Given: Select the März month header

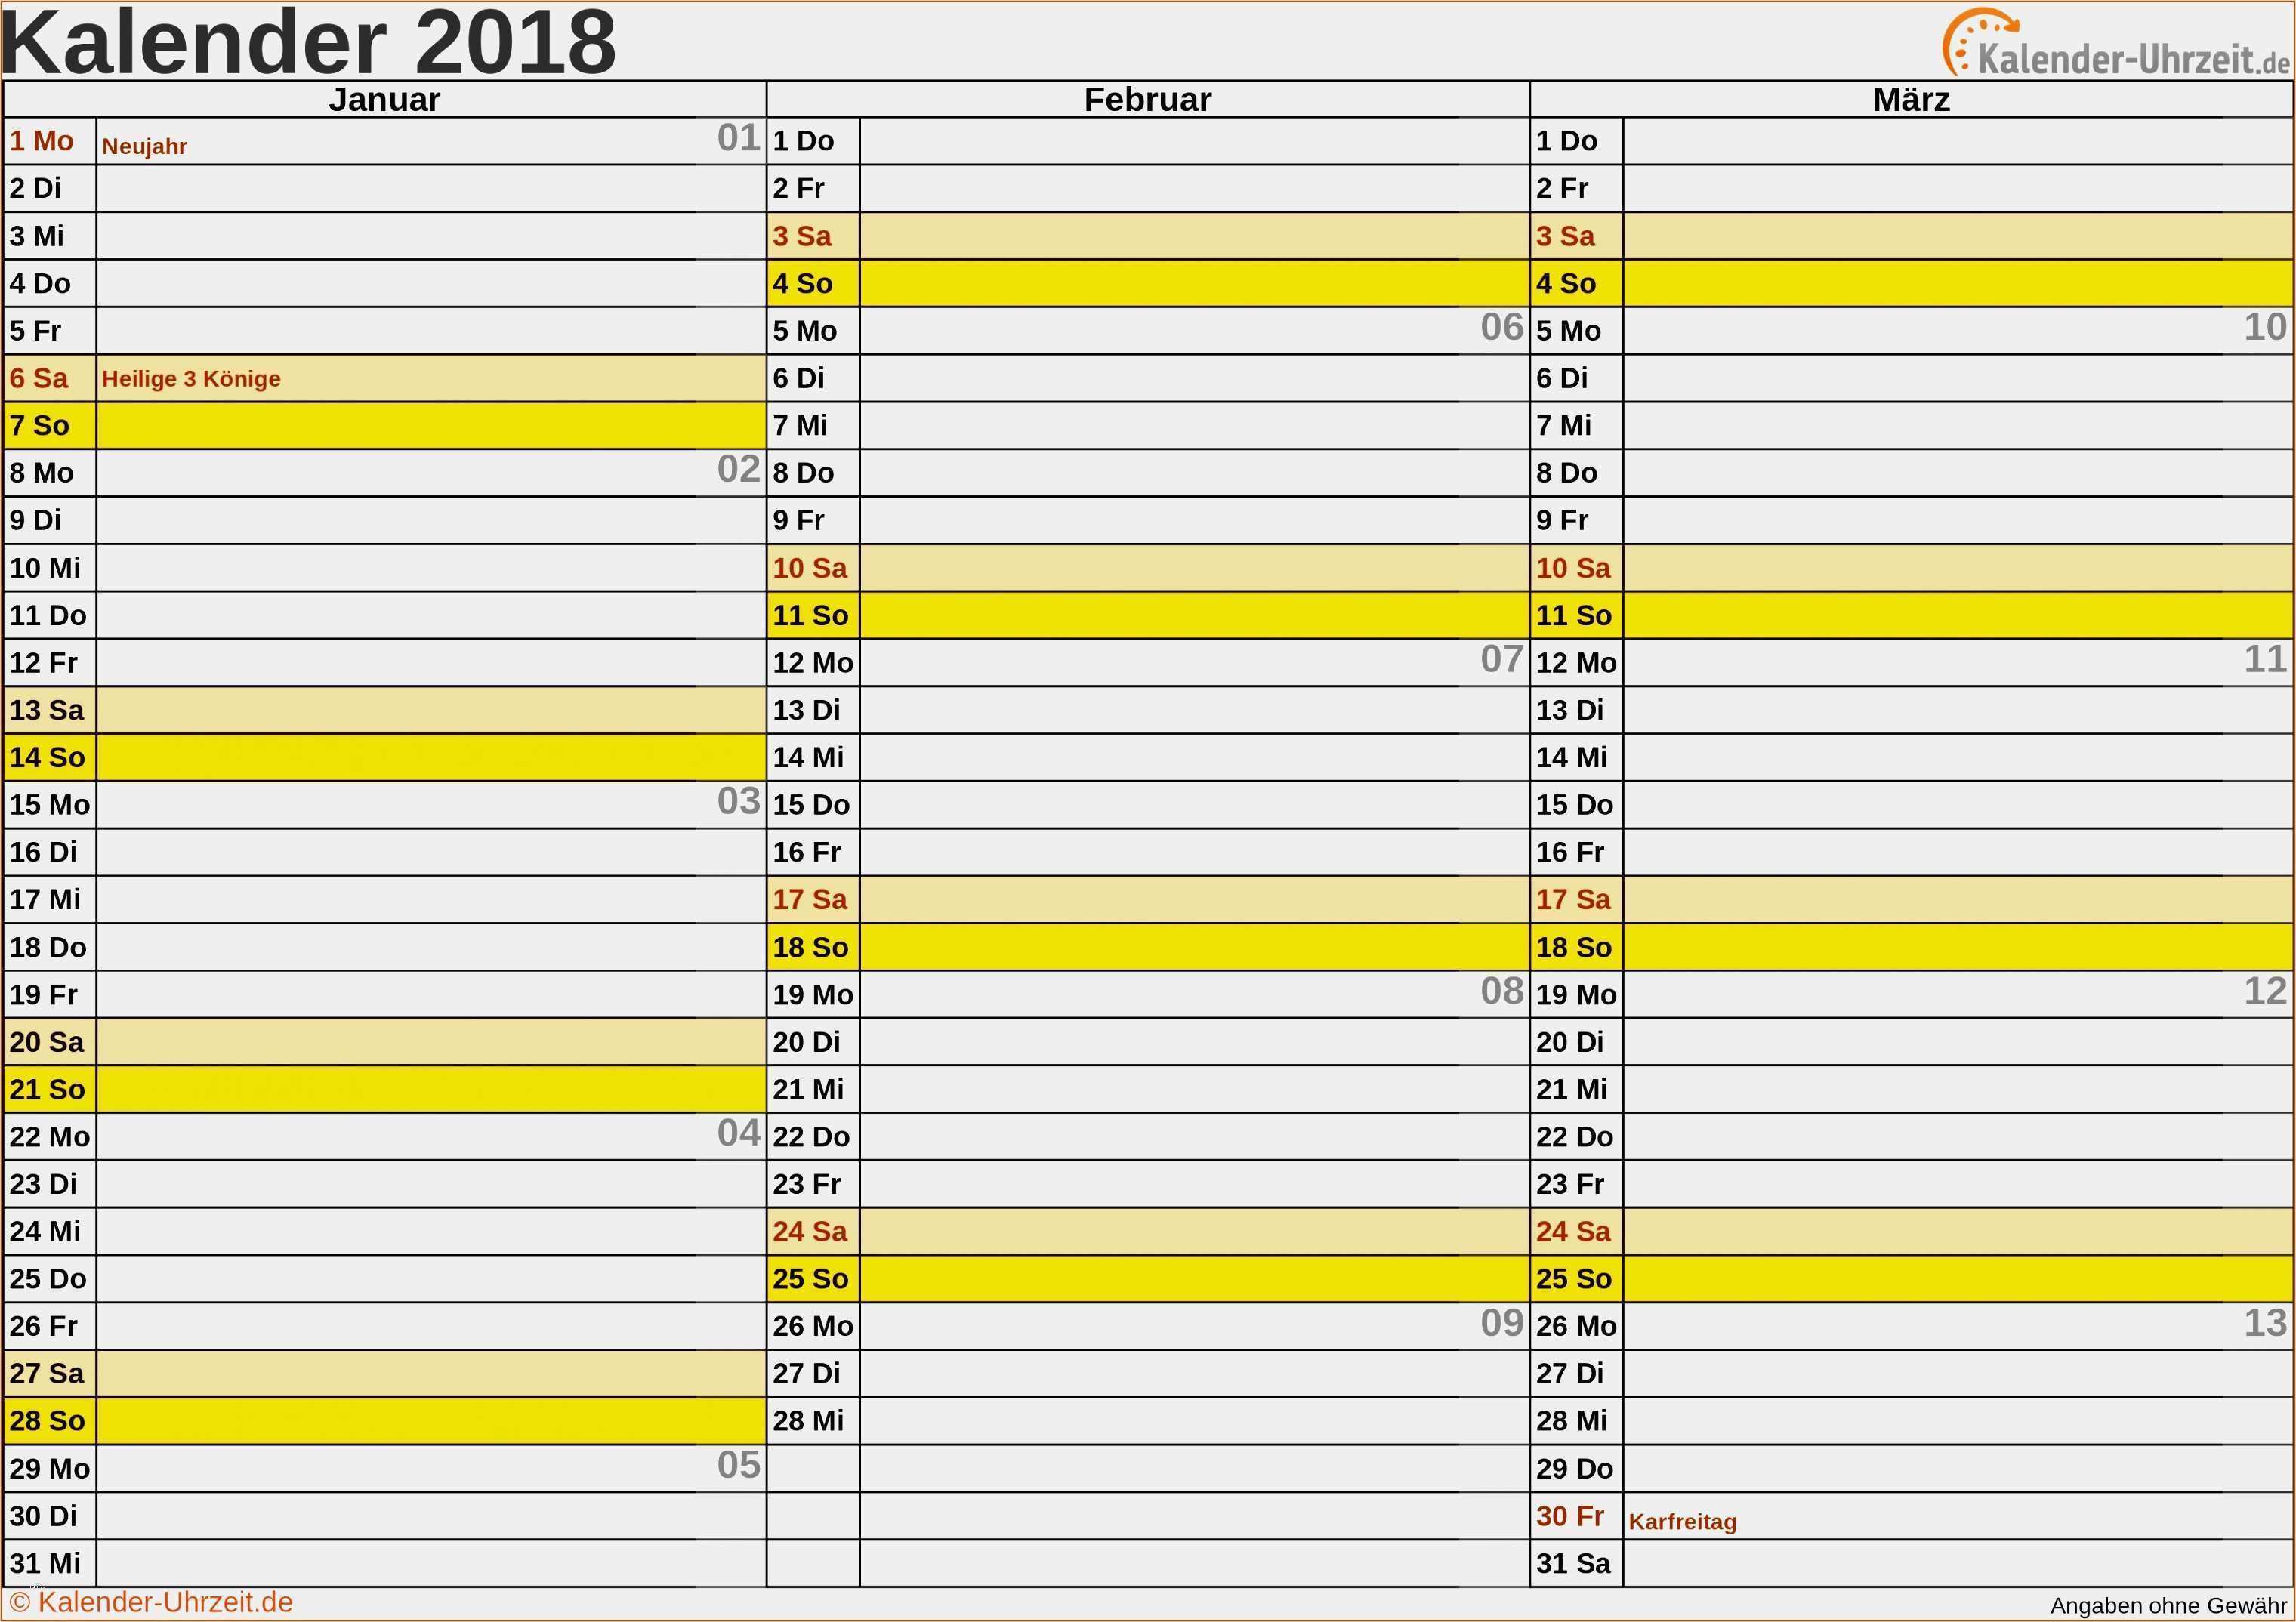Looking at the screenshot, I should [1911, 100].
